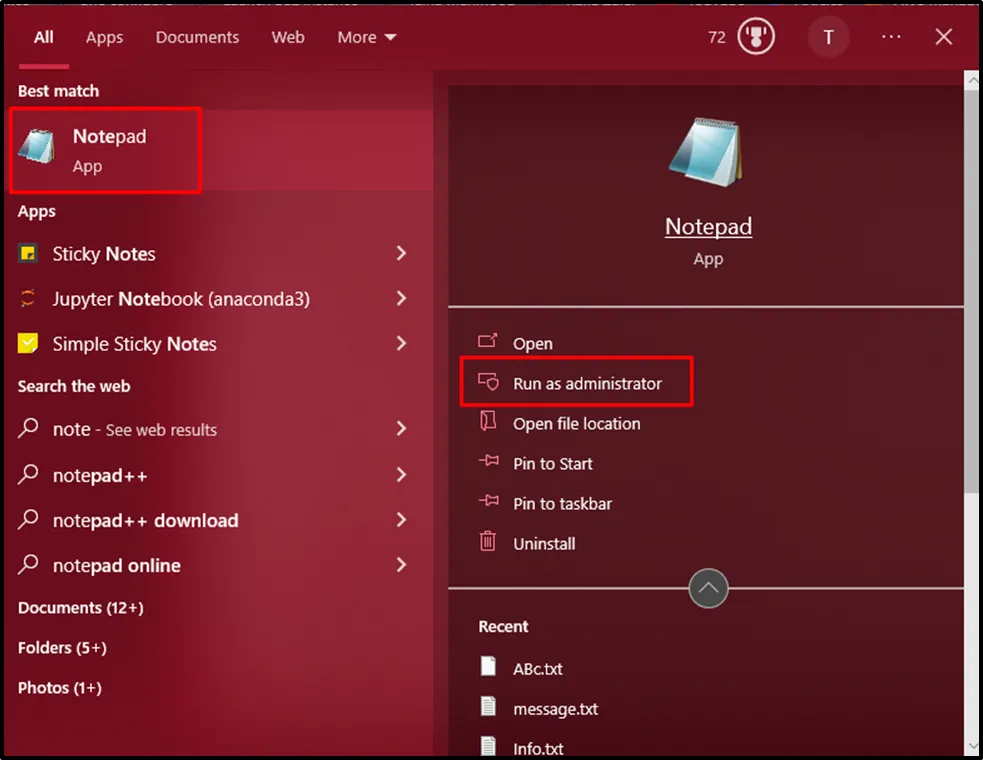Switch to the Documents tab

197,38
